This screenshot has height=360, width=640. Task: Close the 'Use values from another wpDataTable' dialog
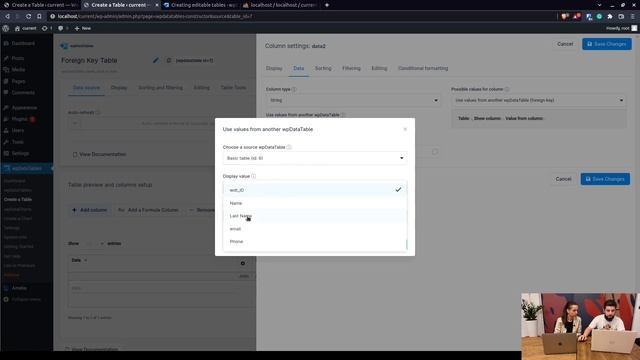pos(405,129)
